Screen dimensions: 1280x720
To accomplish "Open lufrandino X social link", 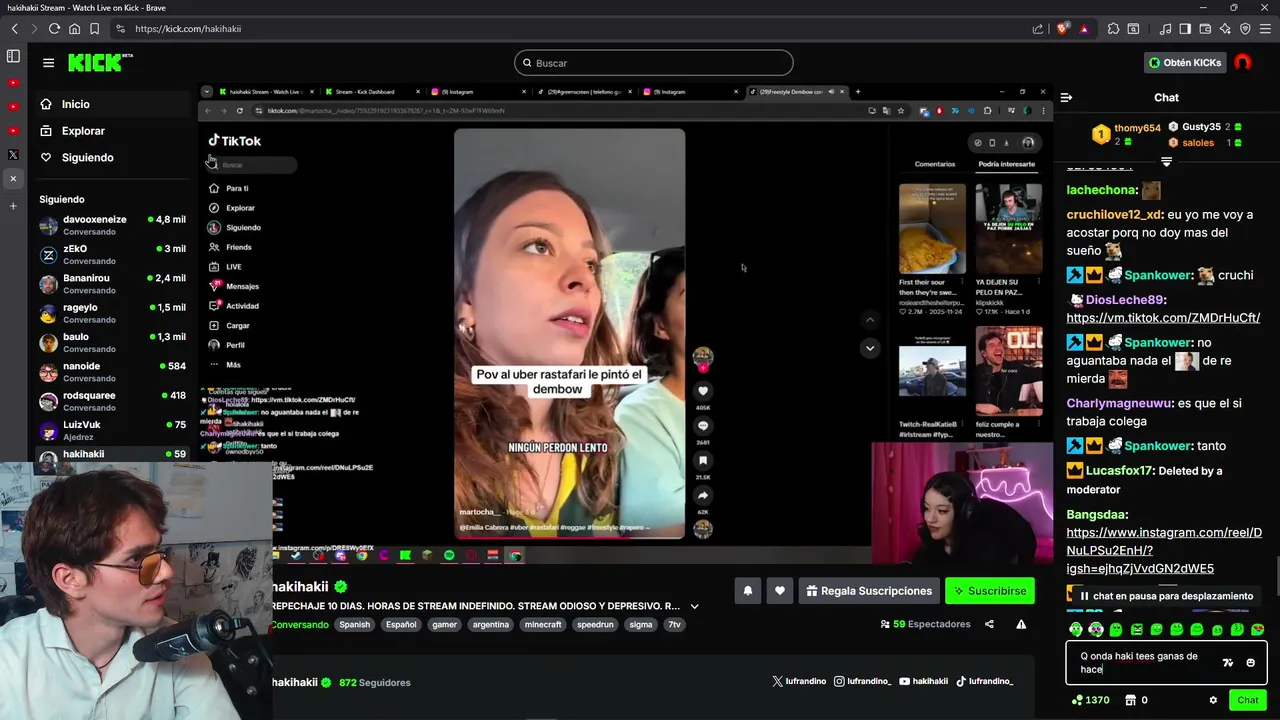I will 799,681.
